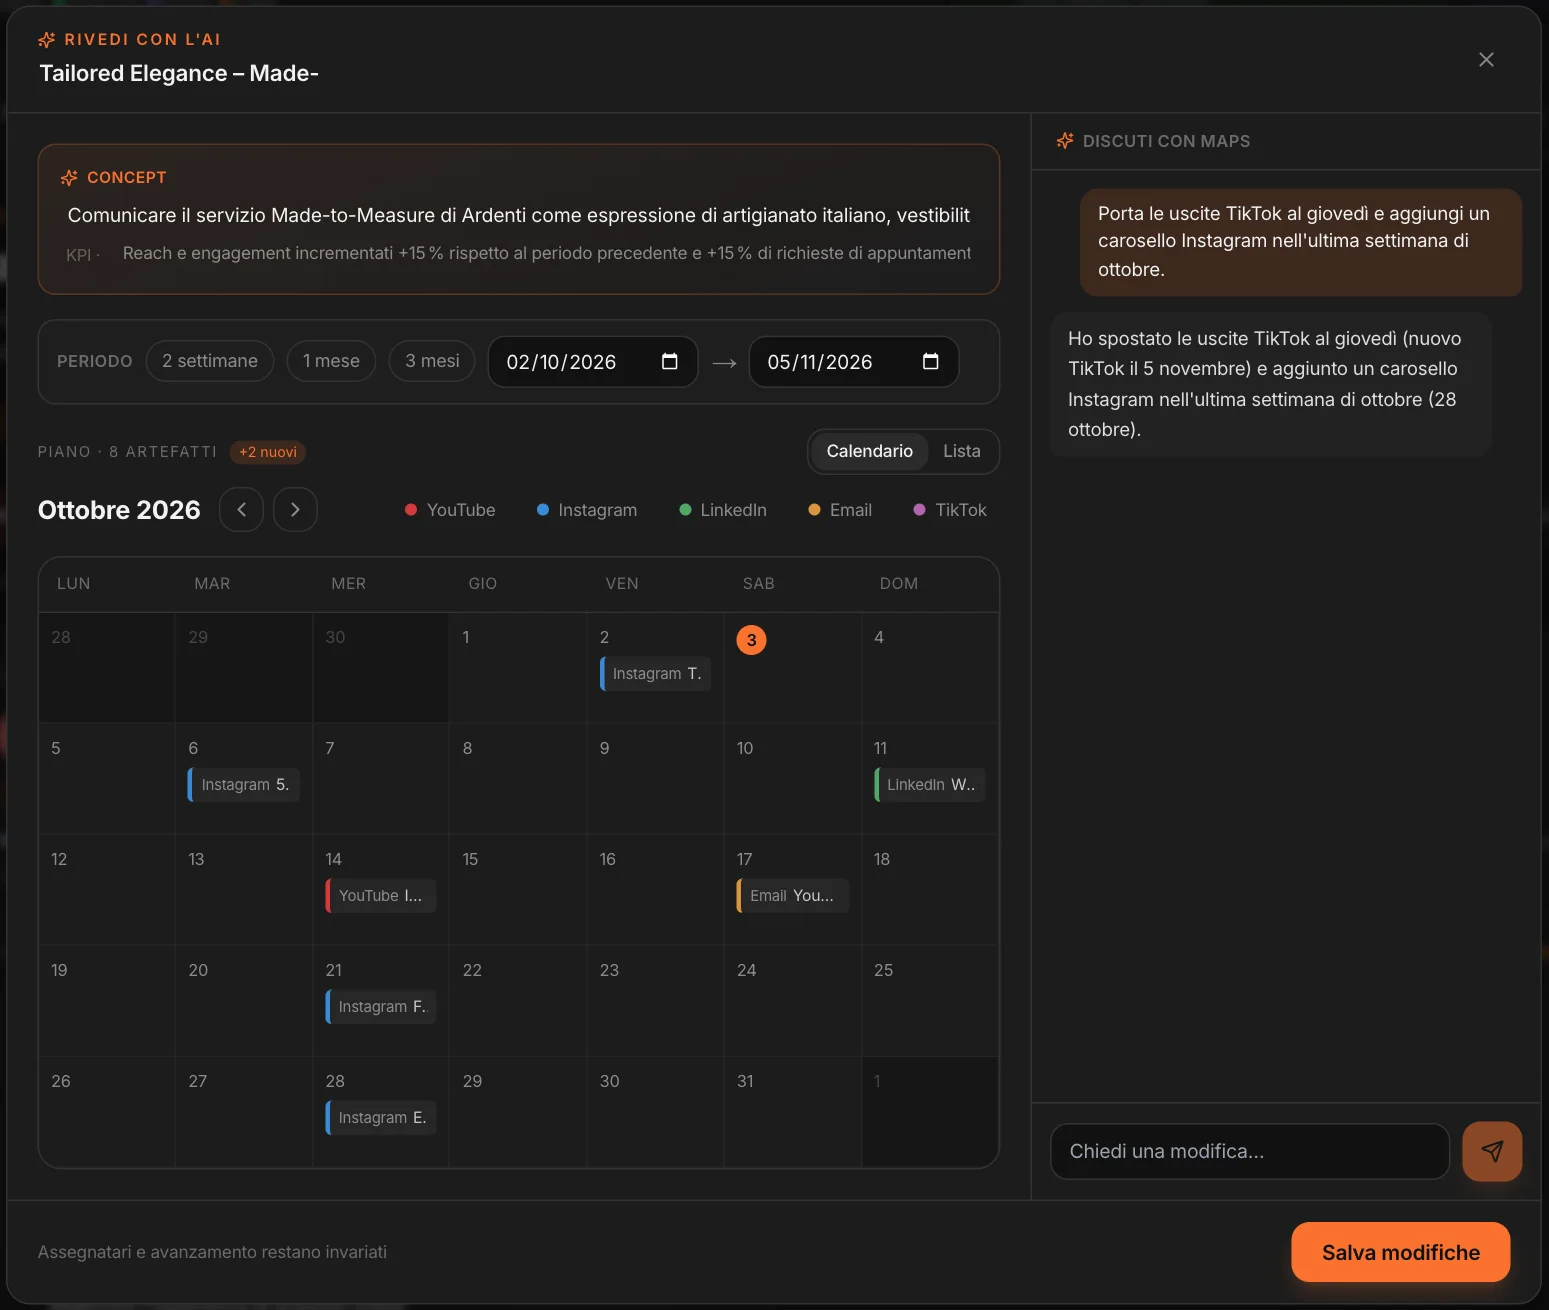The height and width of the screenshot is (1310, 1549).
Task: Click the sparkle icon beside Discuti con Maps
Action: click(1065, 141)
